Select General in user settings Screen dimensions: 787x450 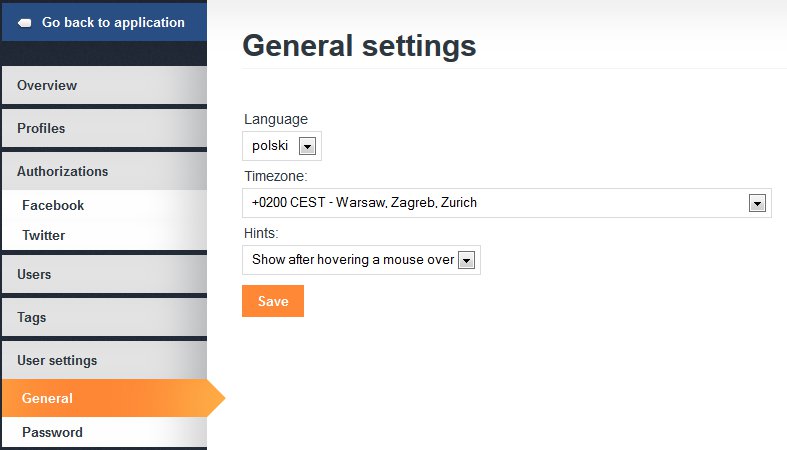(x=47, y=398)
